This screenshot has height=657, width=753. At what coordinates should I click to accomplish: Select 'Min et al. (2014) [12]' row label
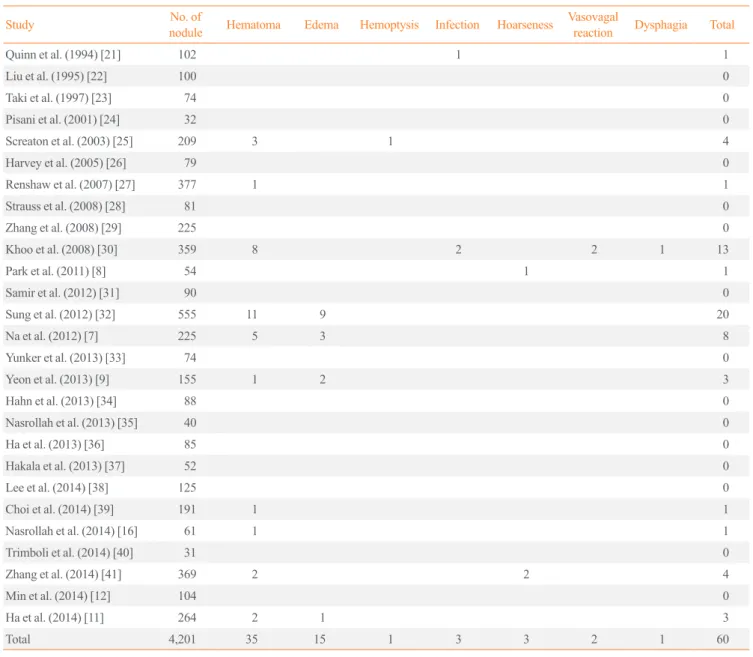pyautogui.click(x=58, y=596)
